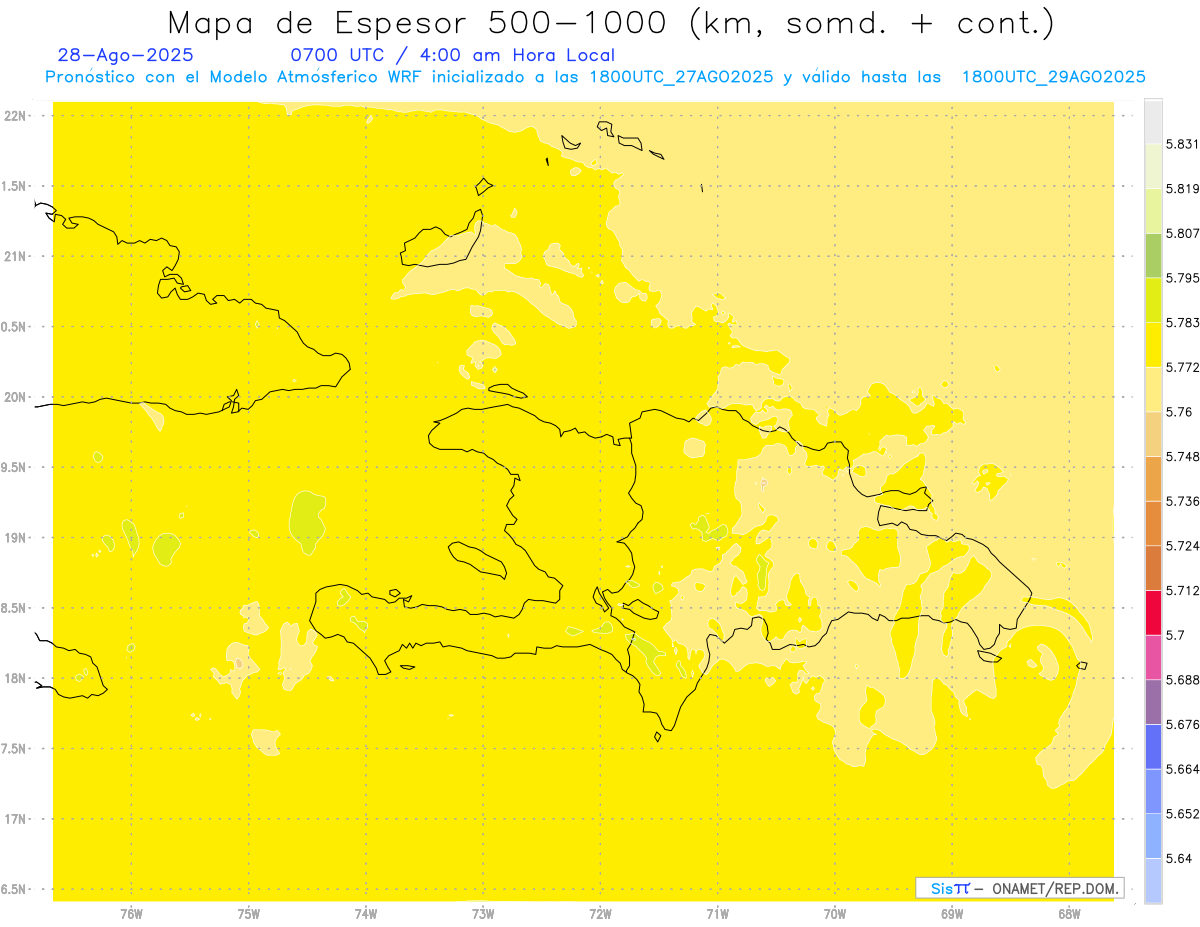Select the pink legend swatch between 5.688 and 5.7
Screen dimensions: 1200x927
1153,656
